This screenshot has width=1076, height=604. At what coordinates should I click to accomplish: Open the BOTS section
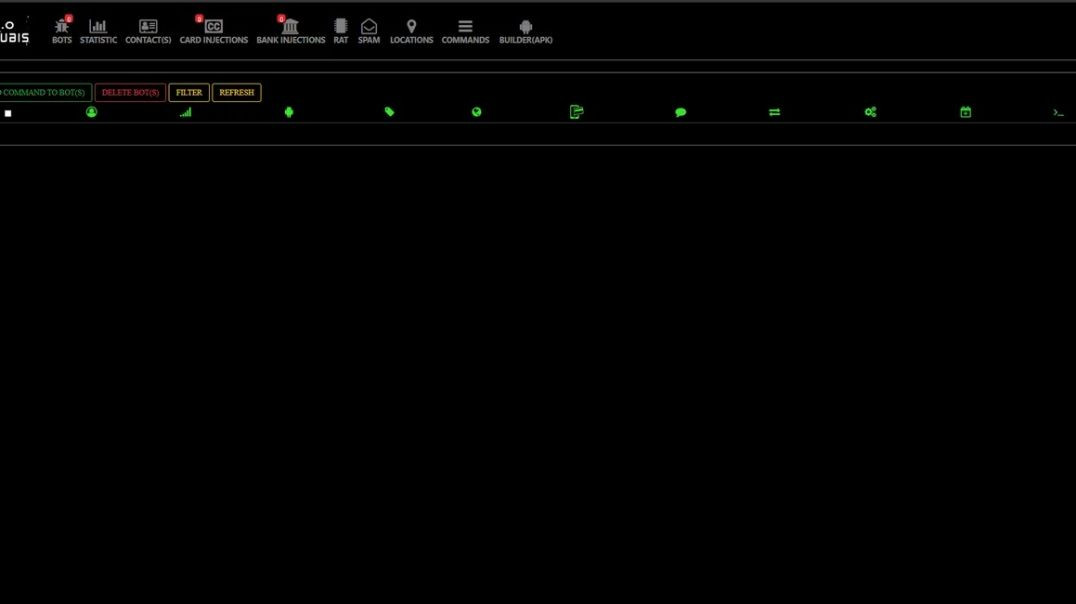(x=62, y=28)
